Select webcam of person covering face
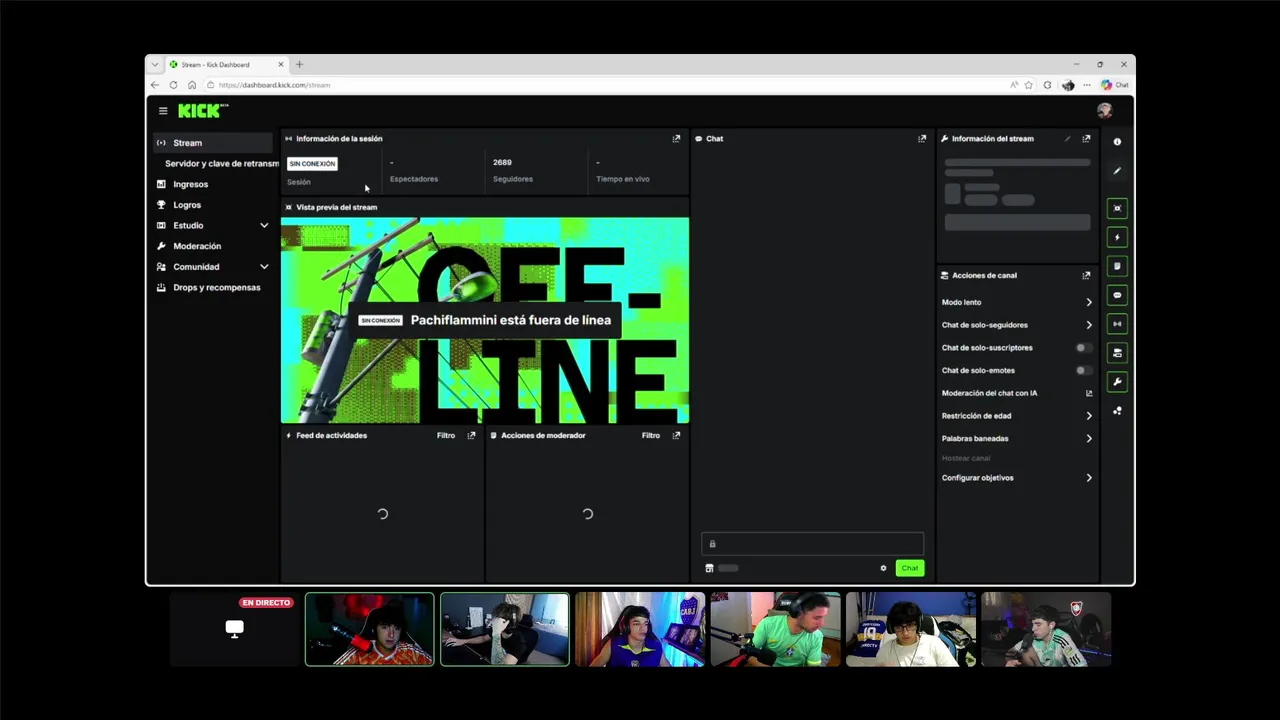The height and width of the screenshot is (720, 1280). pos(505,629)
